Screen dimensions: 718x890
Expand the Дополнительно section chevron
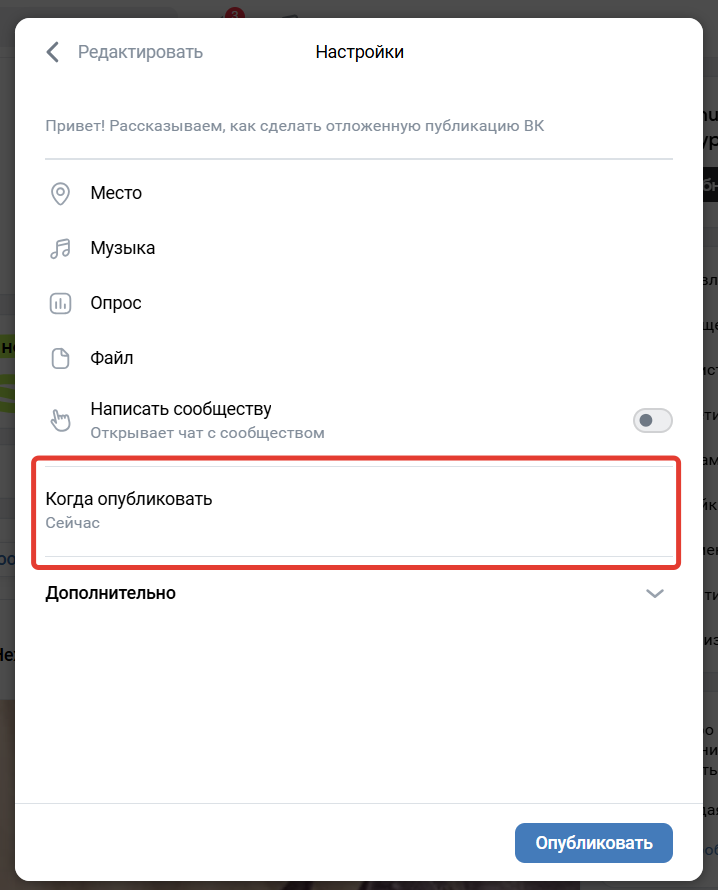pos(655,594)
